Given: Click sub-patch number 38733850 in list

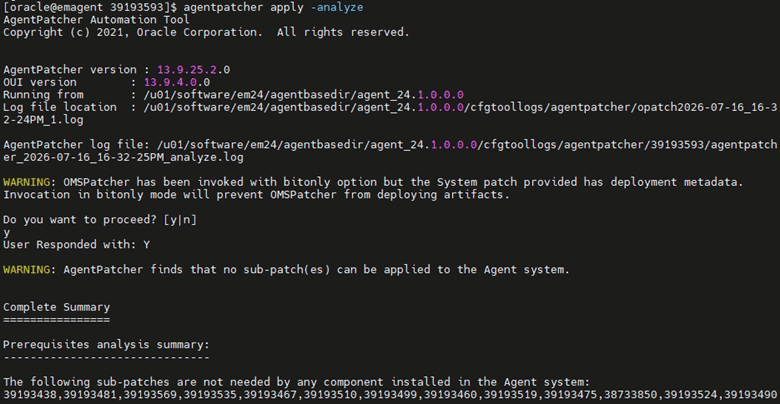Looking at the screenshot, I should pos(631,395).
